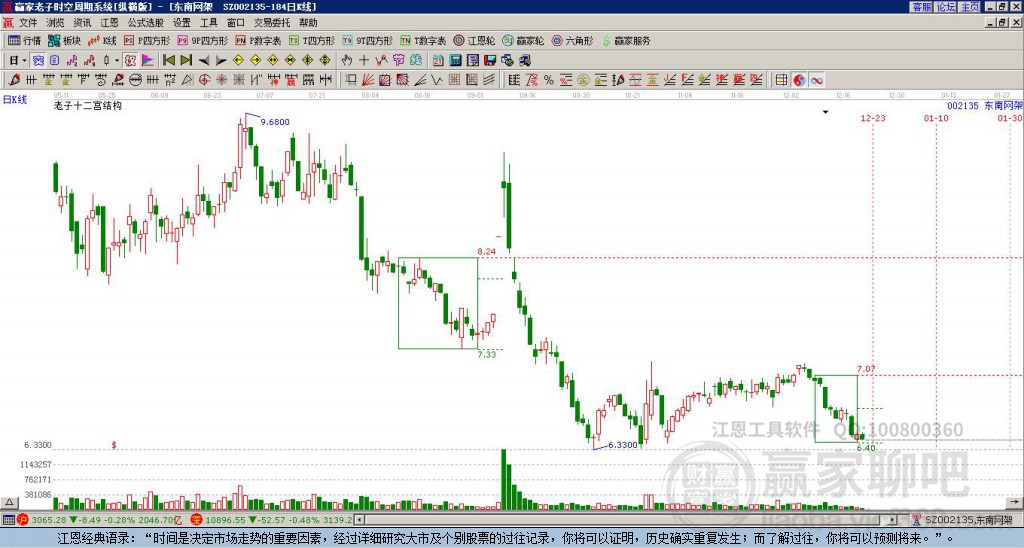Click the 沪 Shanghai index badge
This screenshot has height=548, width=1024.
[x=23, y=520]
